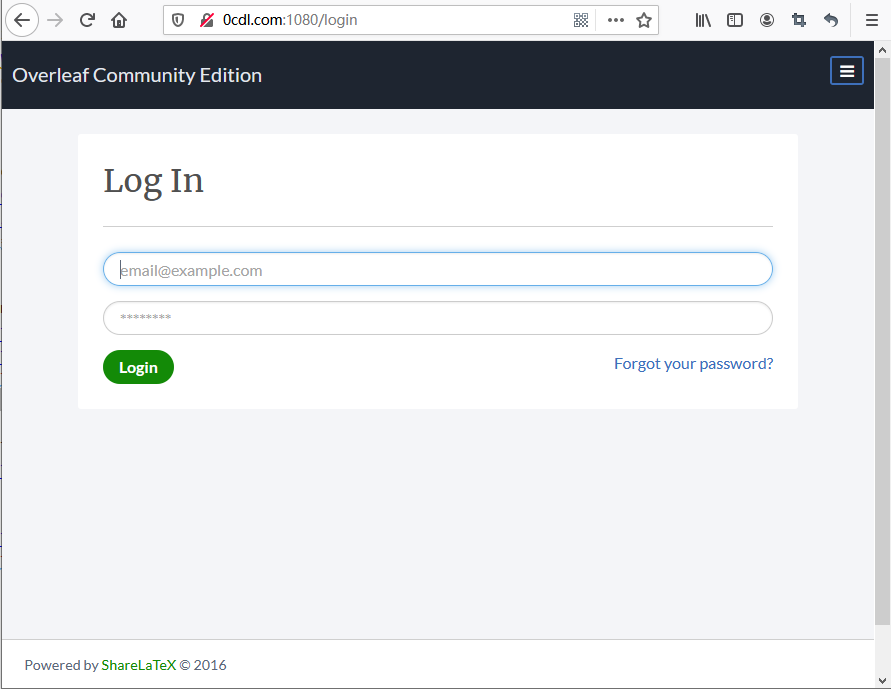Expand the page actions three-dot menu
The width and height of the screenshot is (891, 689).
tap(615, 20)
